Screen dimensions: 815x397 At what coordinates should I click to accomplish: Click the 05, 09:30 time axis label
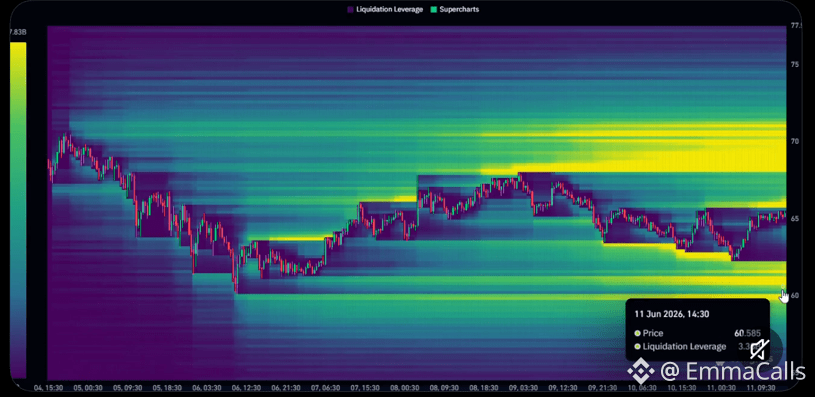coord(127,388)
